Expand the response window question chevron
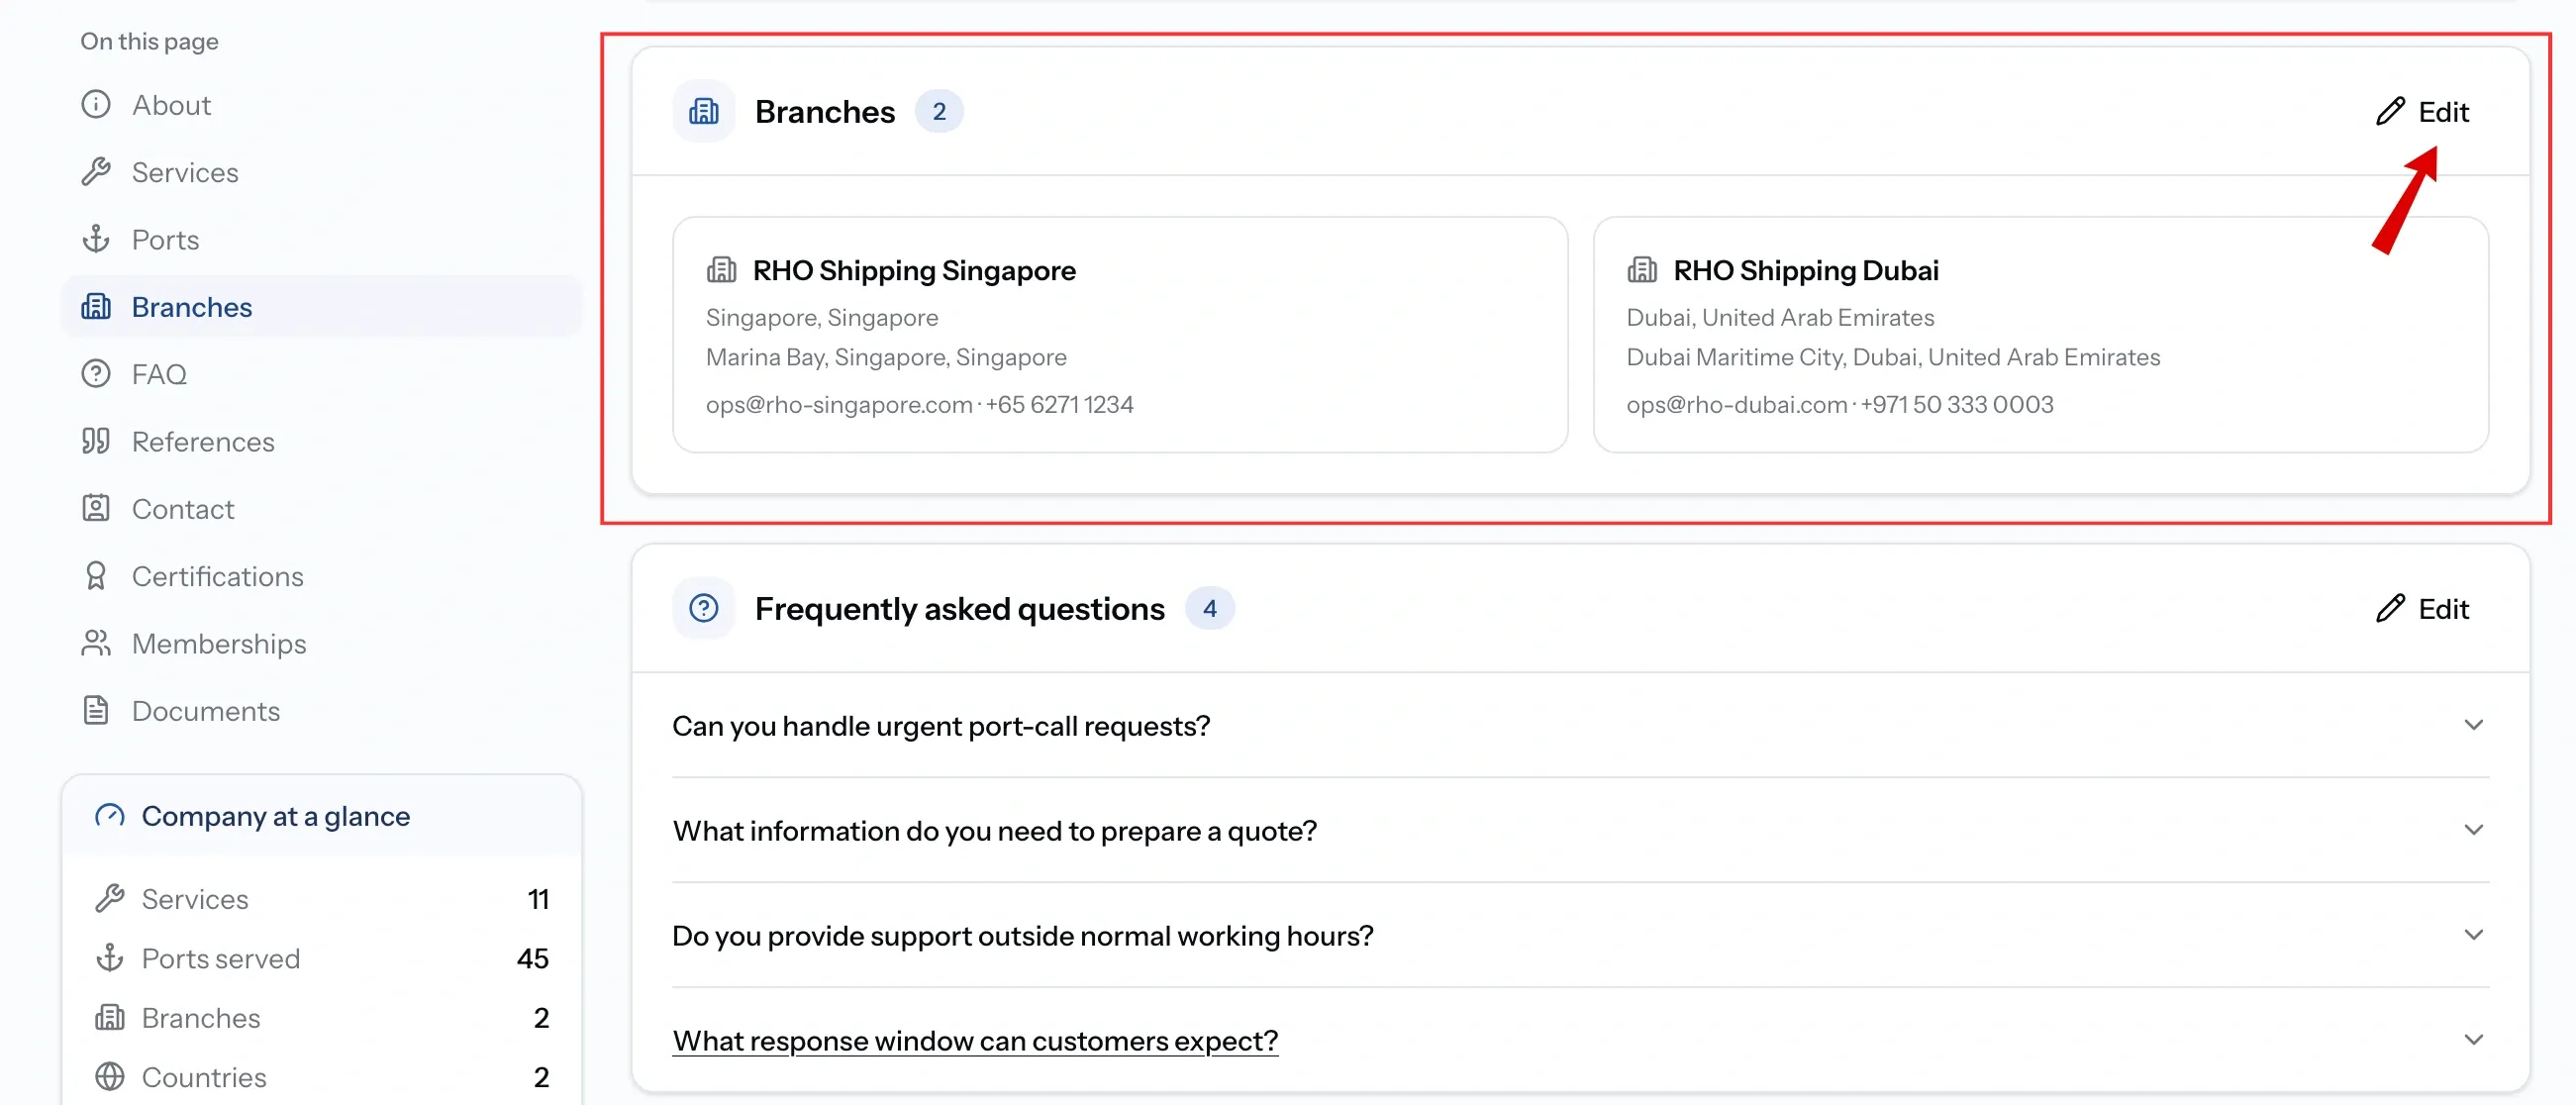This screenshot has height=1105, width=2576. point(2473,1040)
